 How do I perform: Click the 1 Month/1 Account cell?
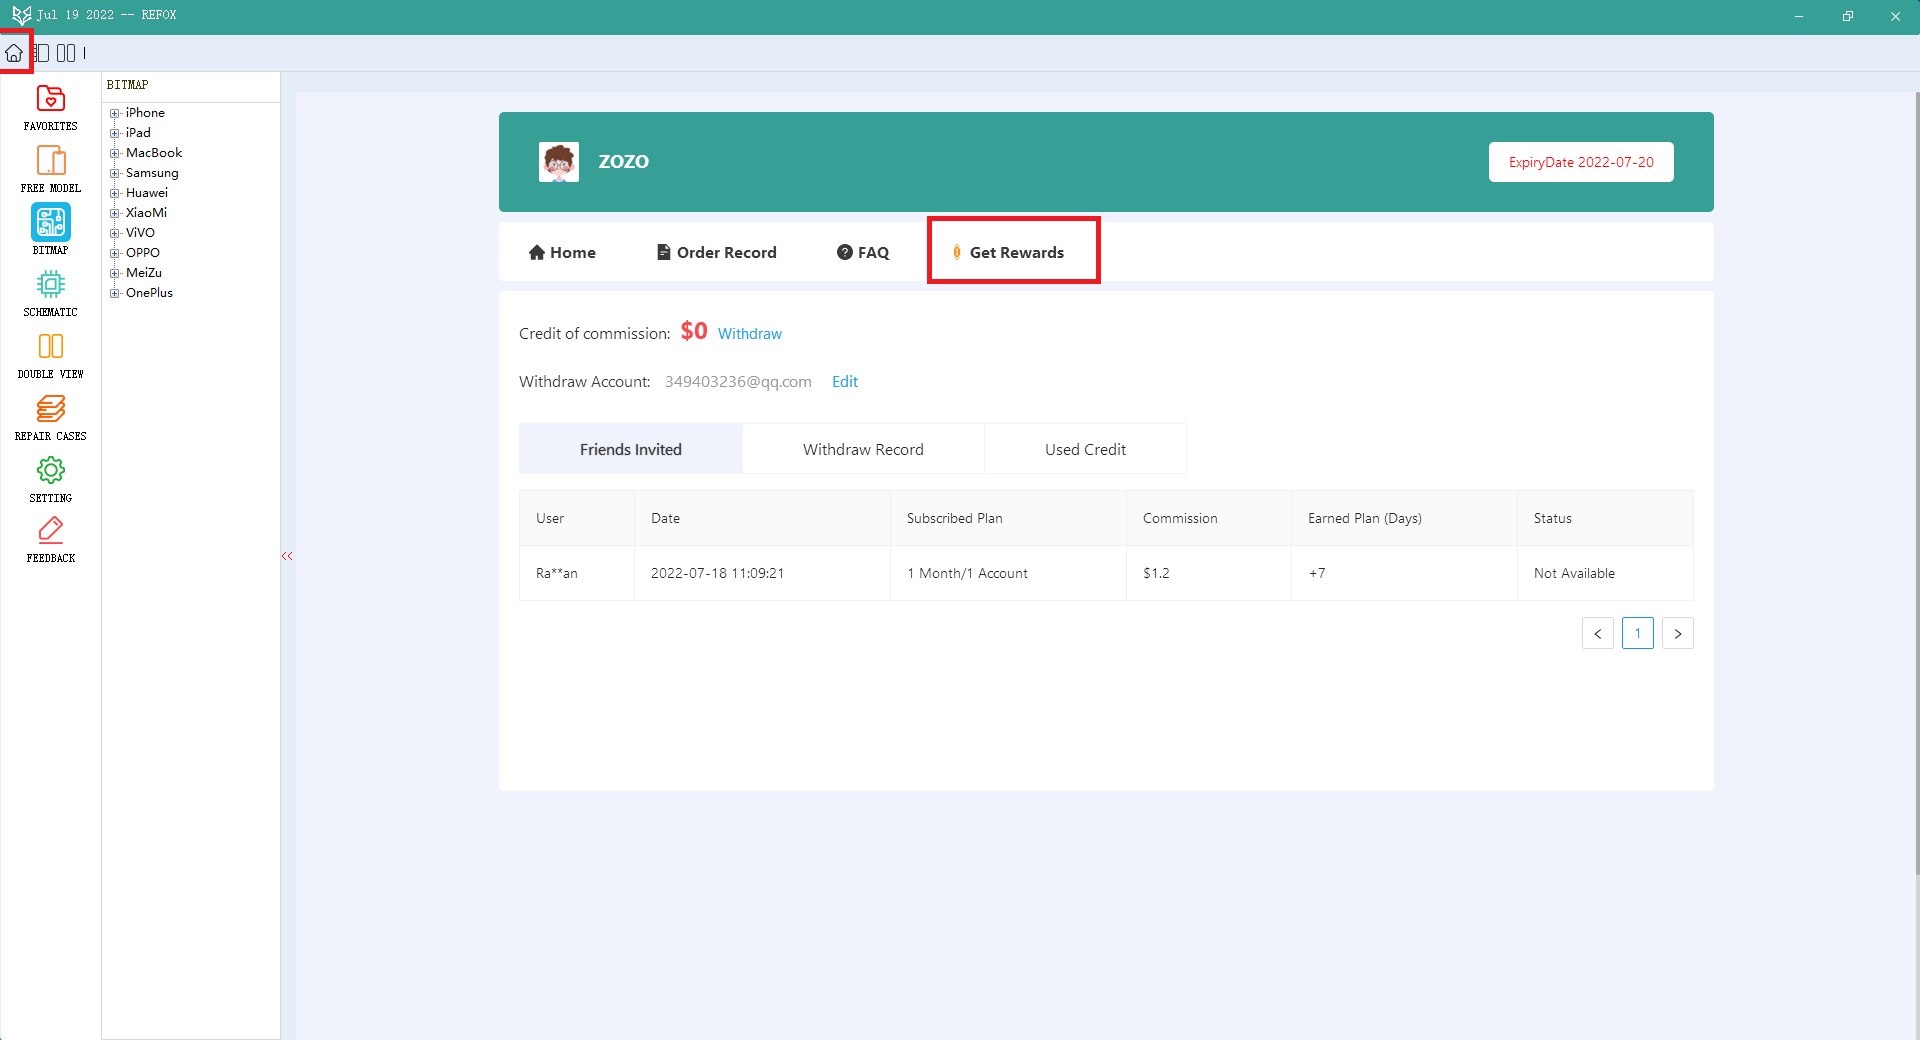[x=1008, y=573]
